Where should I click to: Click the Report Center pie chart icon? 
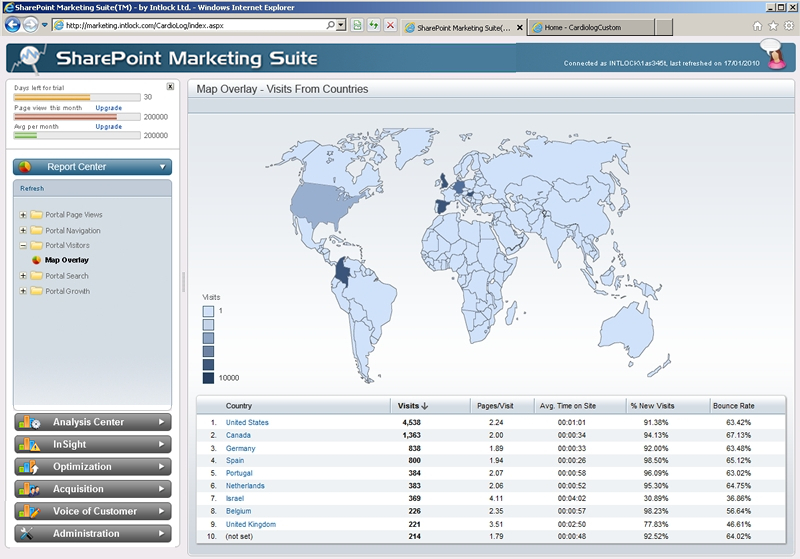click(x=25, y=167)
